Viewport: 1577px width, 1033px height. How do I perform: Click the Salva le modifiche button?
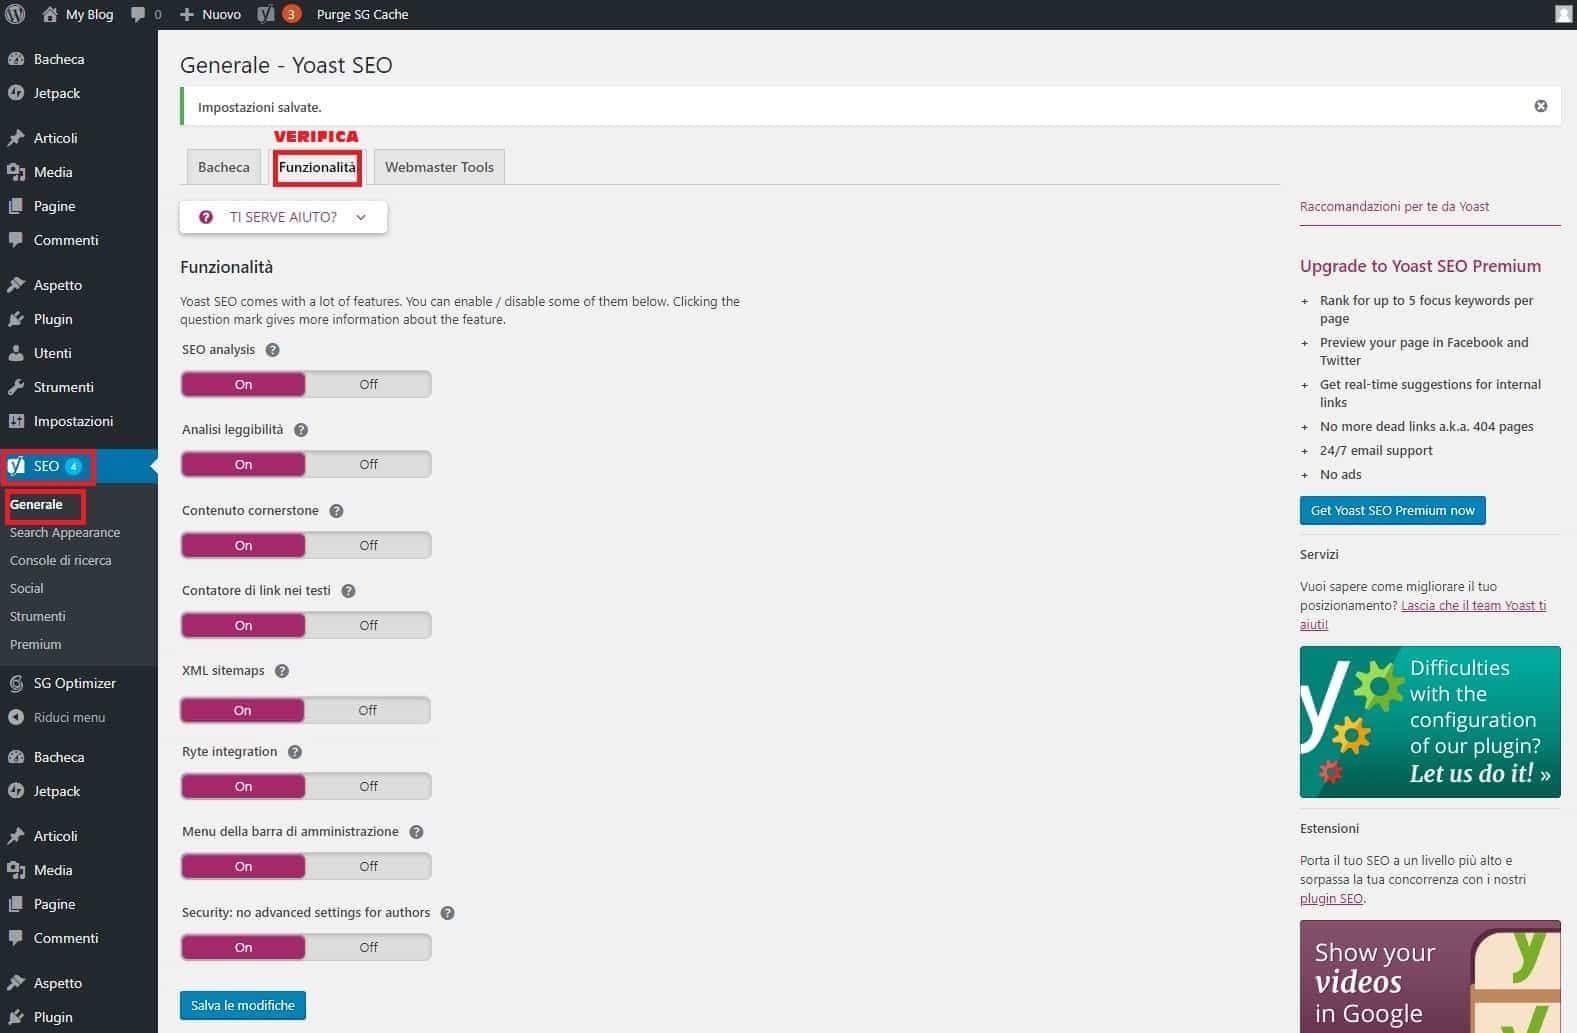point(243,1005)
